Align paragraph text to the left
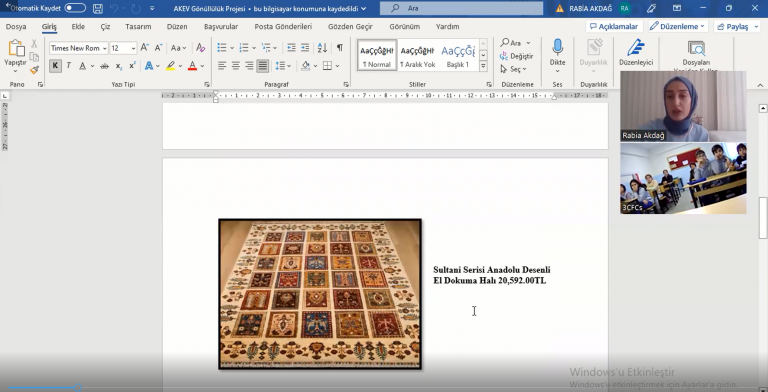 point(222,66)
